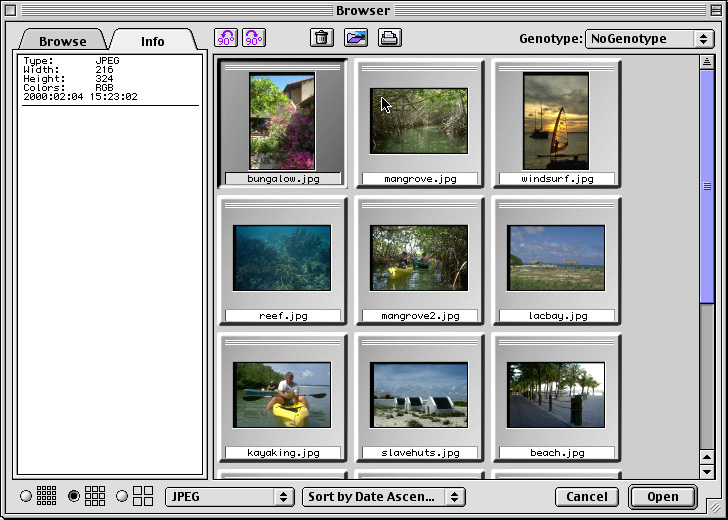Switch to the Info tab
This screenshot has height=520, width=728.
(152, 41)
